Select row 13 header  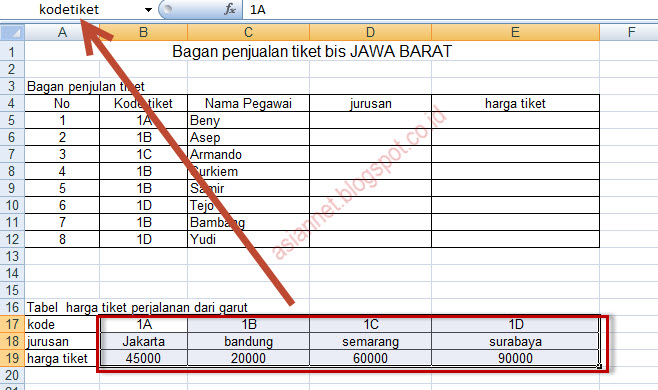point(12,256)
